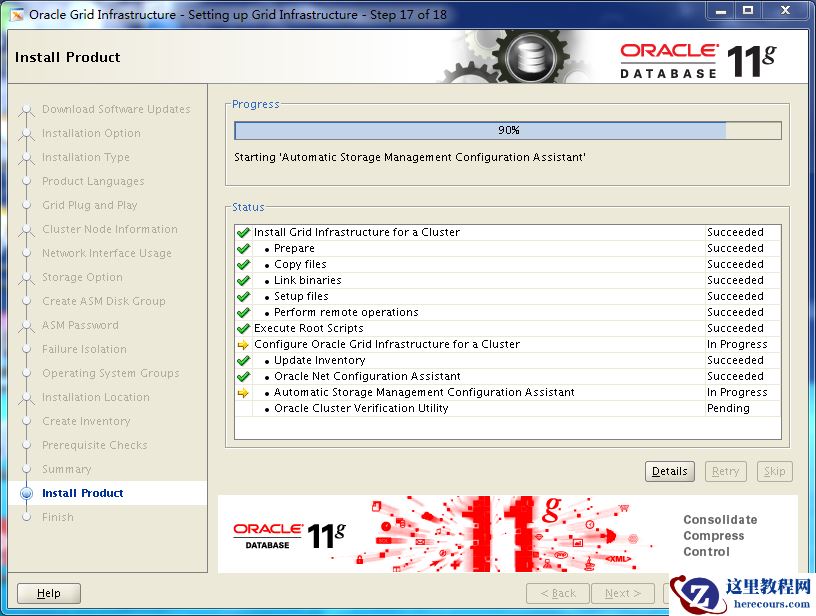Click the Next button

[x=622, y=593]
